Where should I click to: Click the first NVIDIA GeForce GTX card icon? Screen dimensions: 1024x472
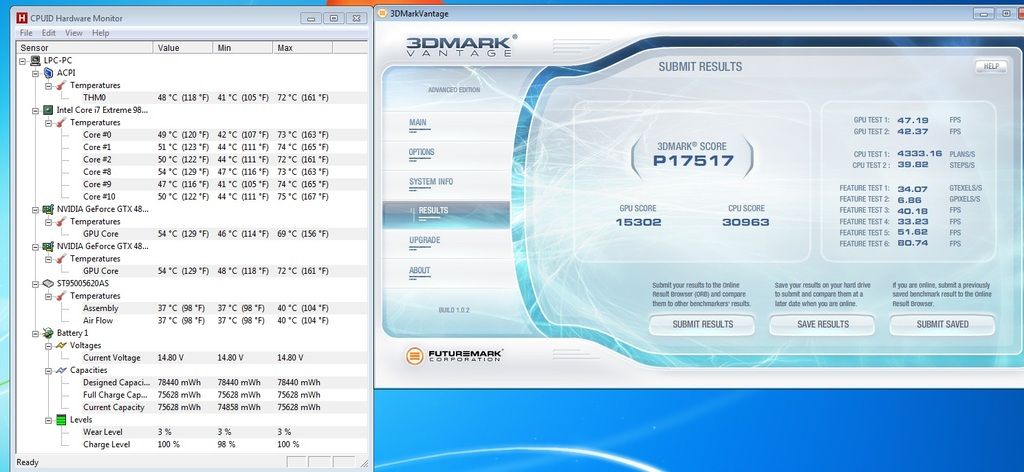point(48,209)
